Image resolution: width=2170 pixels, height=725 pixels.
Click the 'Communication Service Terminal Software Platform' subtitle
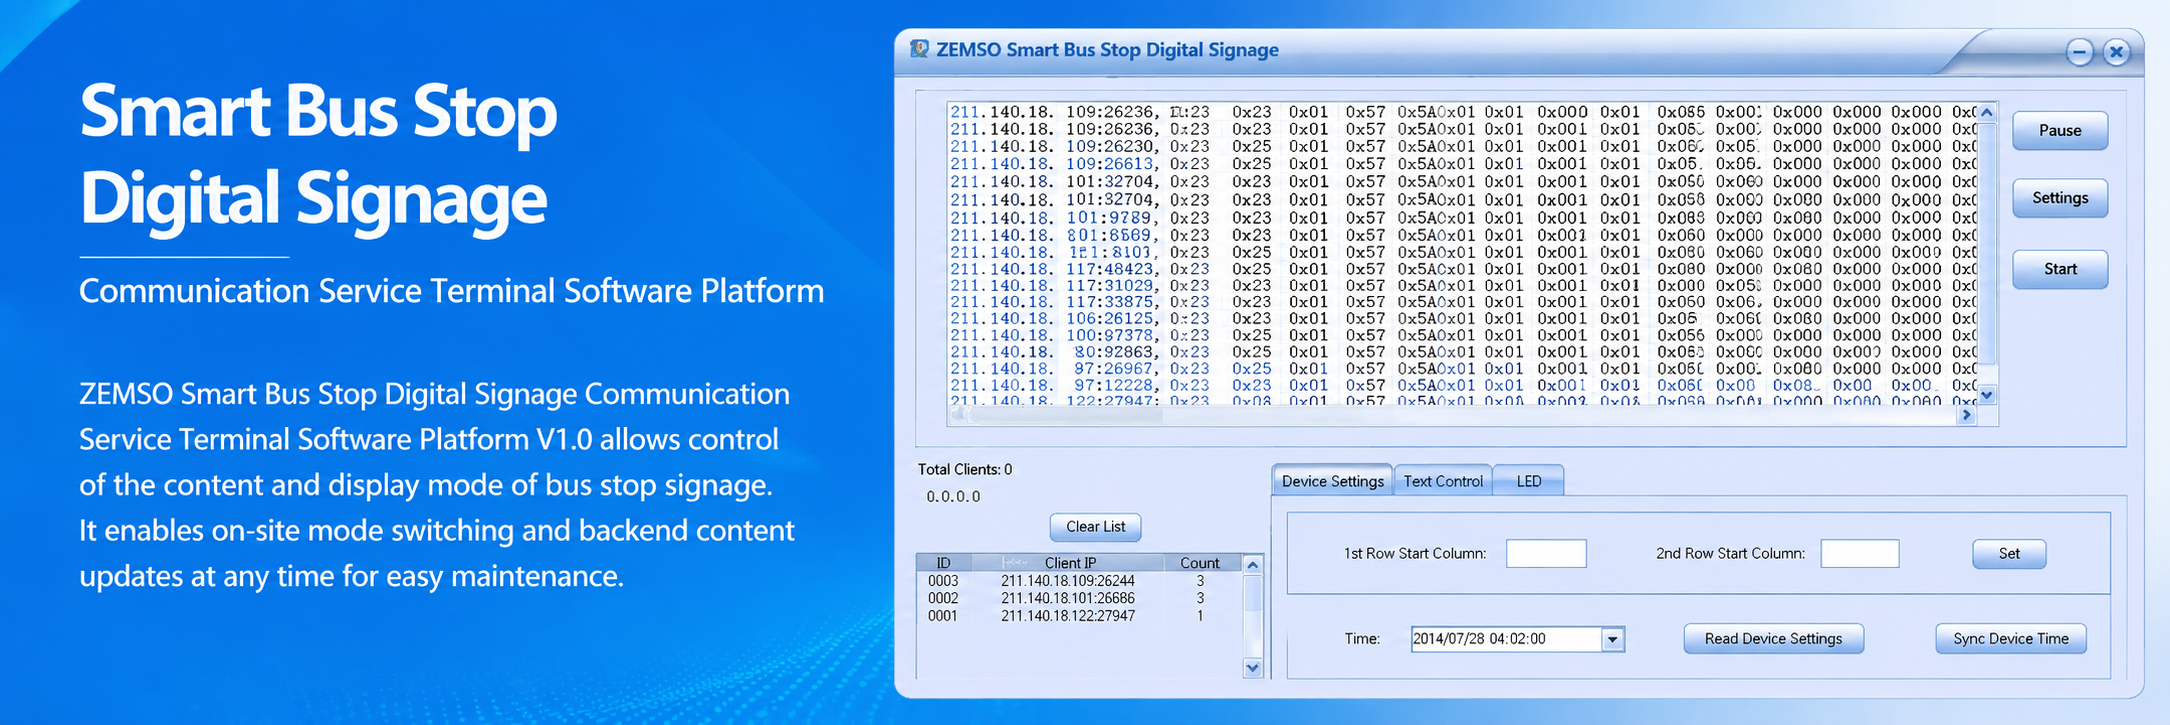452,291
